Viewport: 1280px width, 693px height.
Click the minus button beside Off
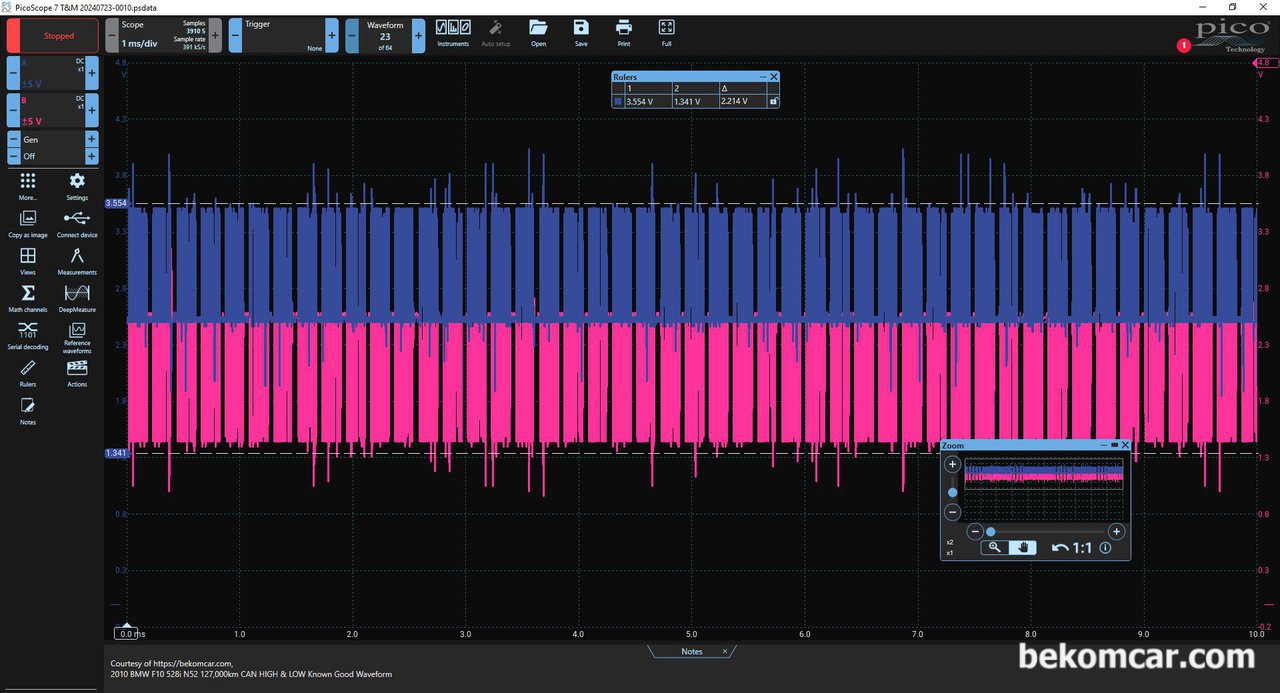pyautogui.click(x=13, y=156)
